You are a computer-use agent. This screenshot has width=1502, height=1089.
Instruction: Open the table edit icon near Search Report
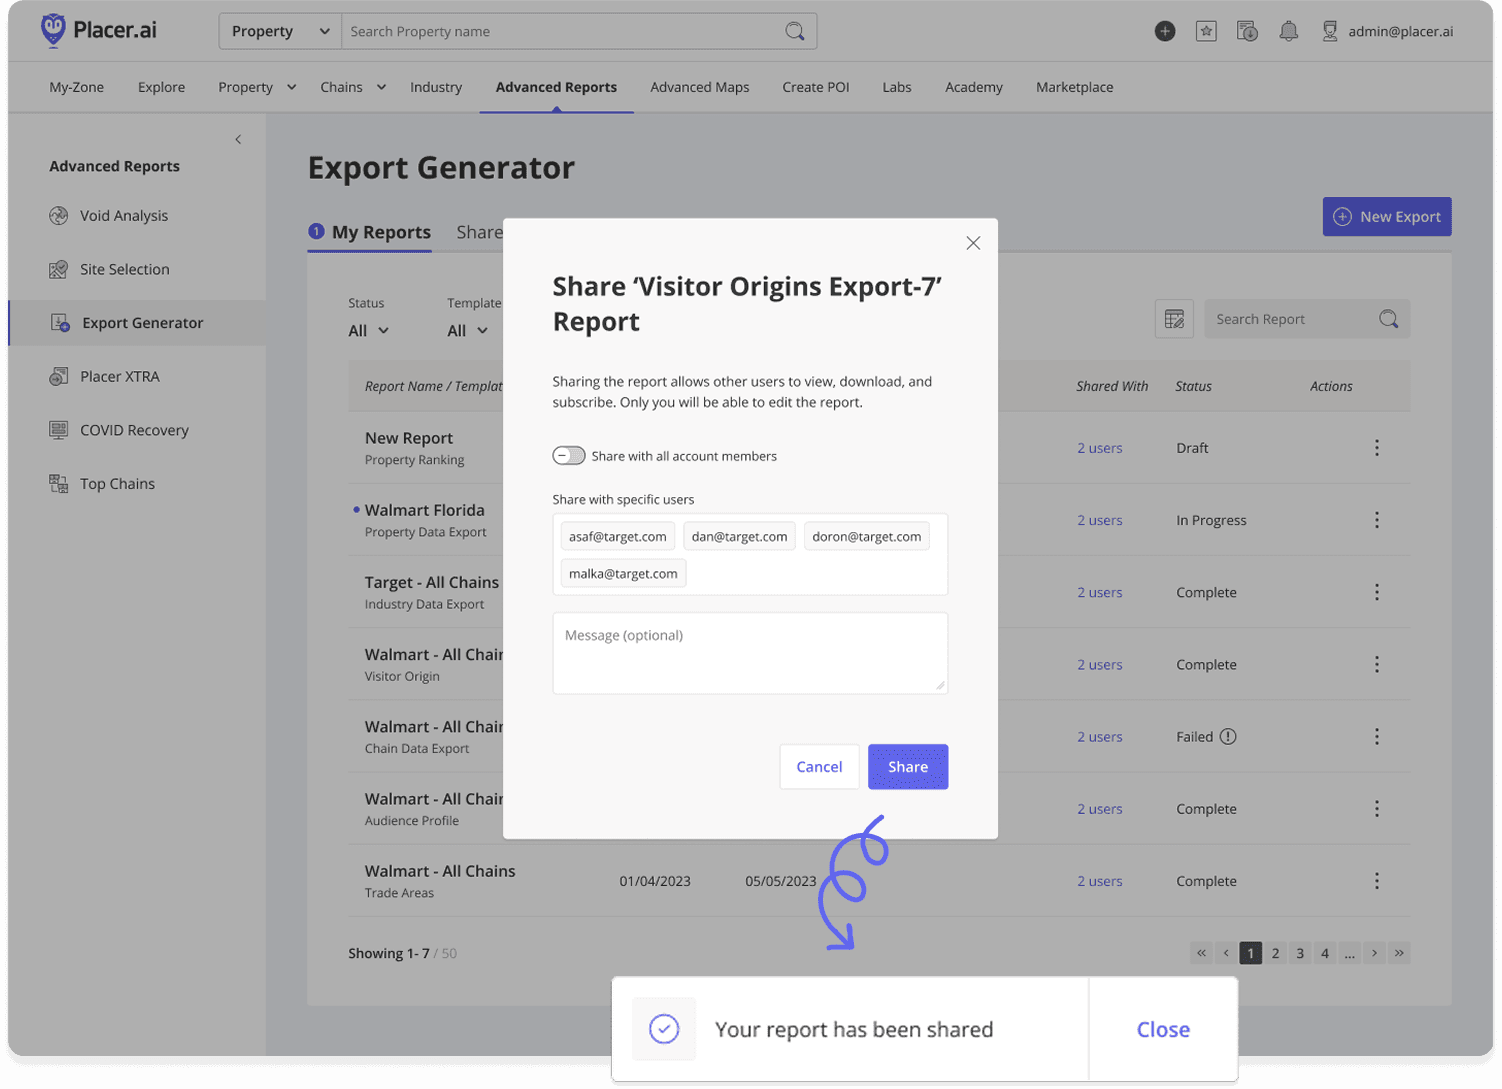click(x=1173, y=318)
